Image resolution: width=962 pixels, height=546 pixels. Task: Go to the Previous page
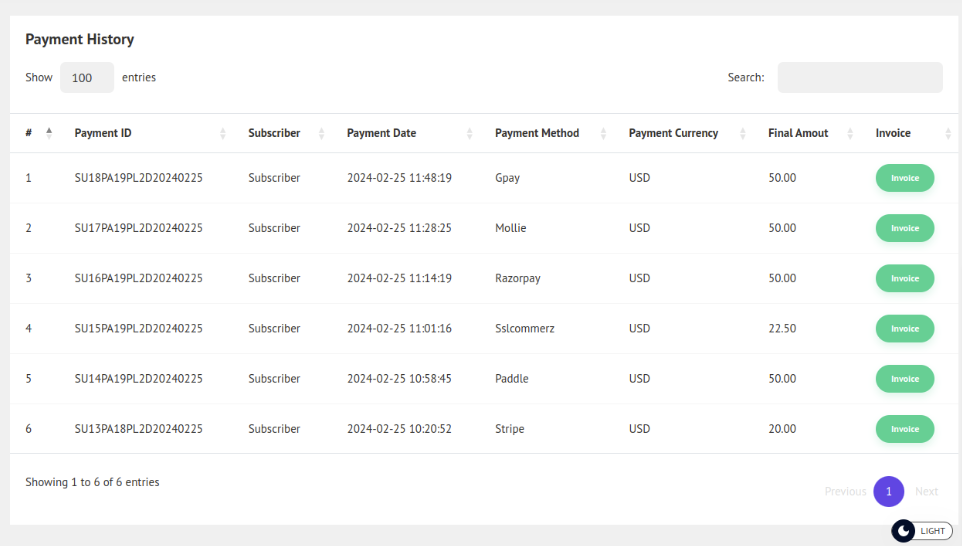tap(845, 491)
